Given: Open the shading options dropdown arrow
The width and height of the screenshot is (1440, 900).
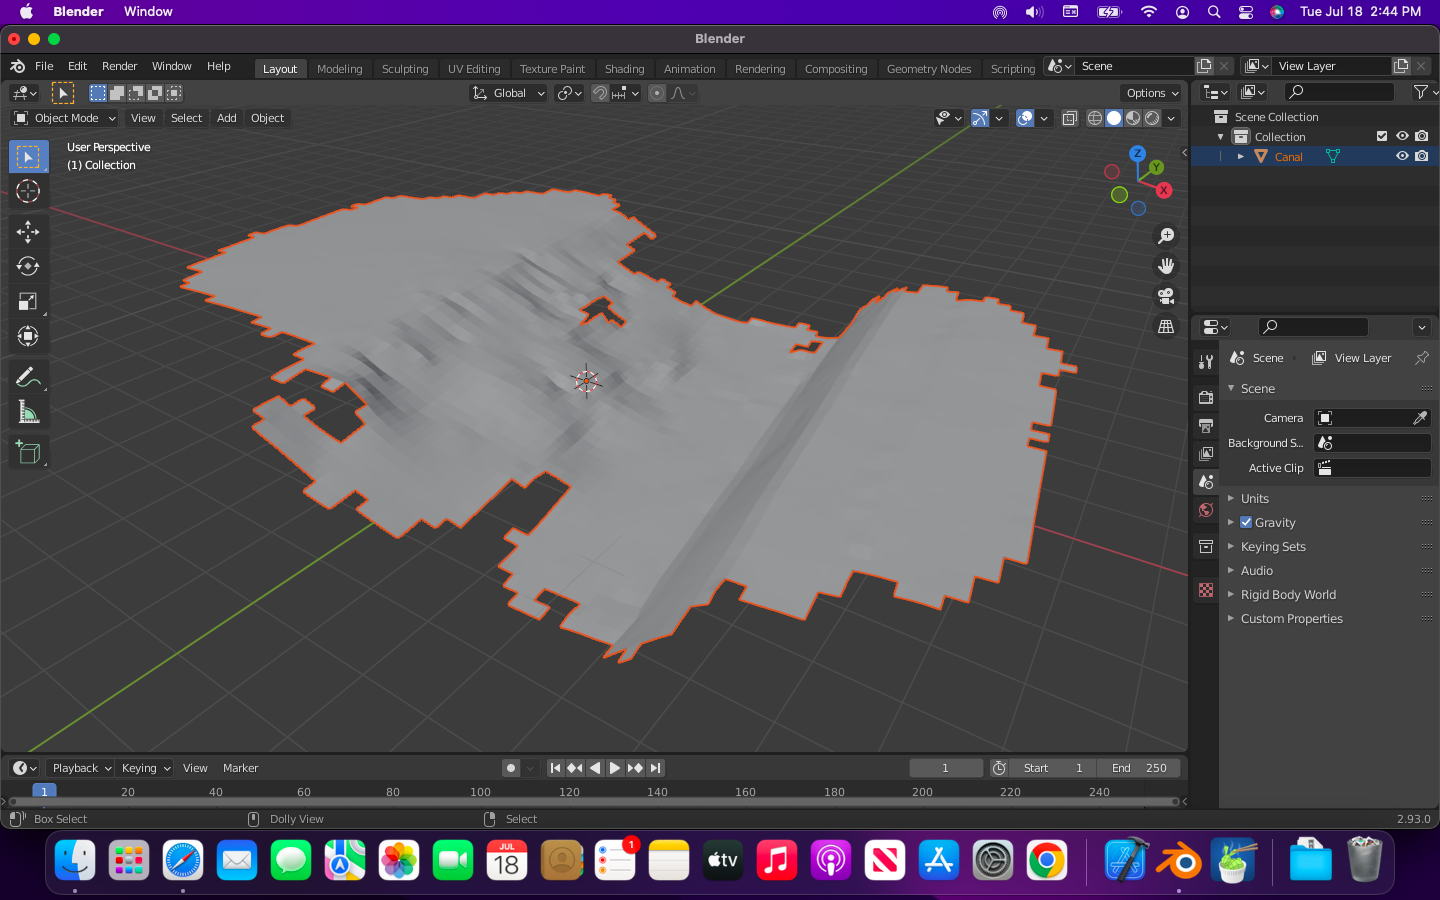Looking at the screenshot, I should click(1172, 118).
